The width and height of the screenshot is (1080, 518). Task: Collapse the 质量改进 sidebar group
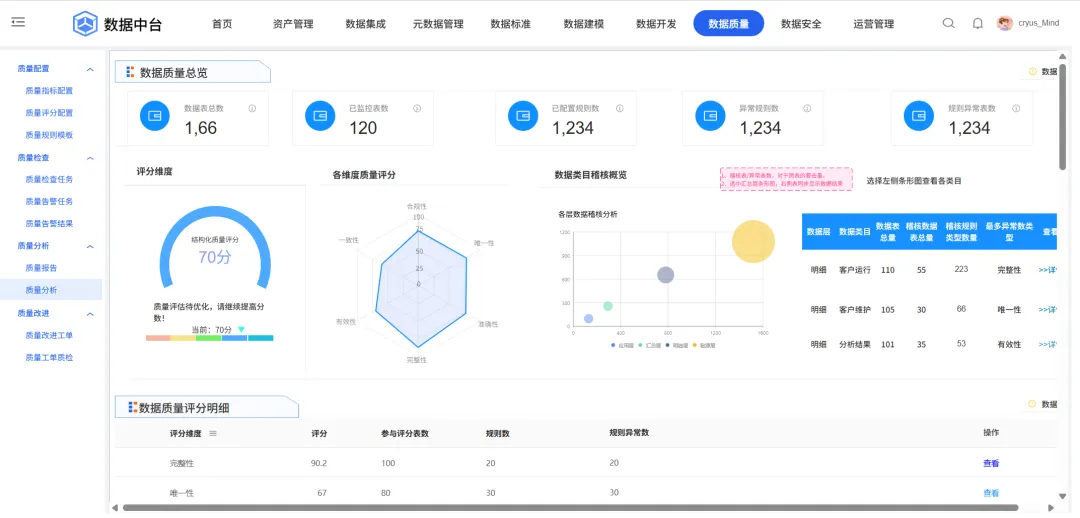(x=90, y=313)
